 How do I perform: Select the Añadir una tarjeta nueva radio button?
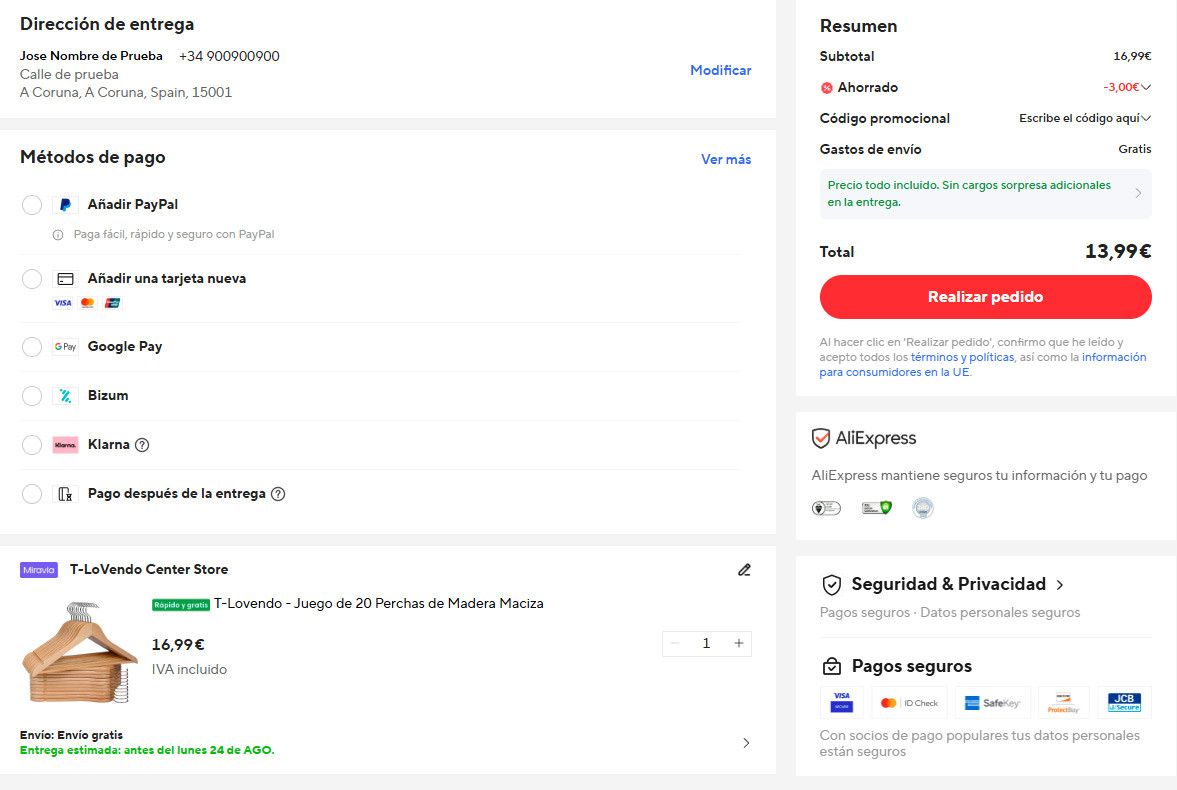[x=32, y=279]
